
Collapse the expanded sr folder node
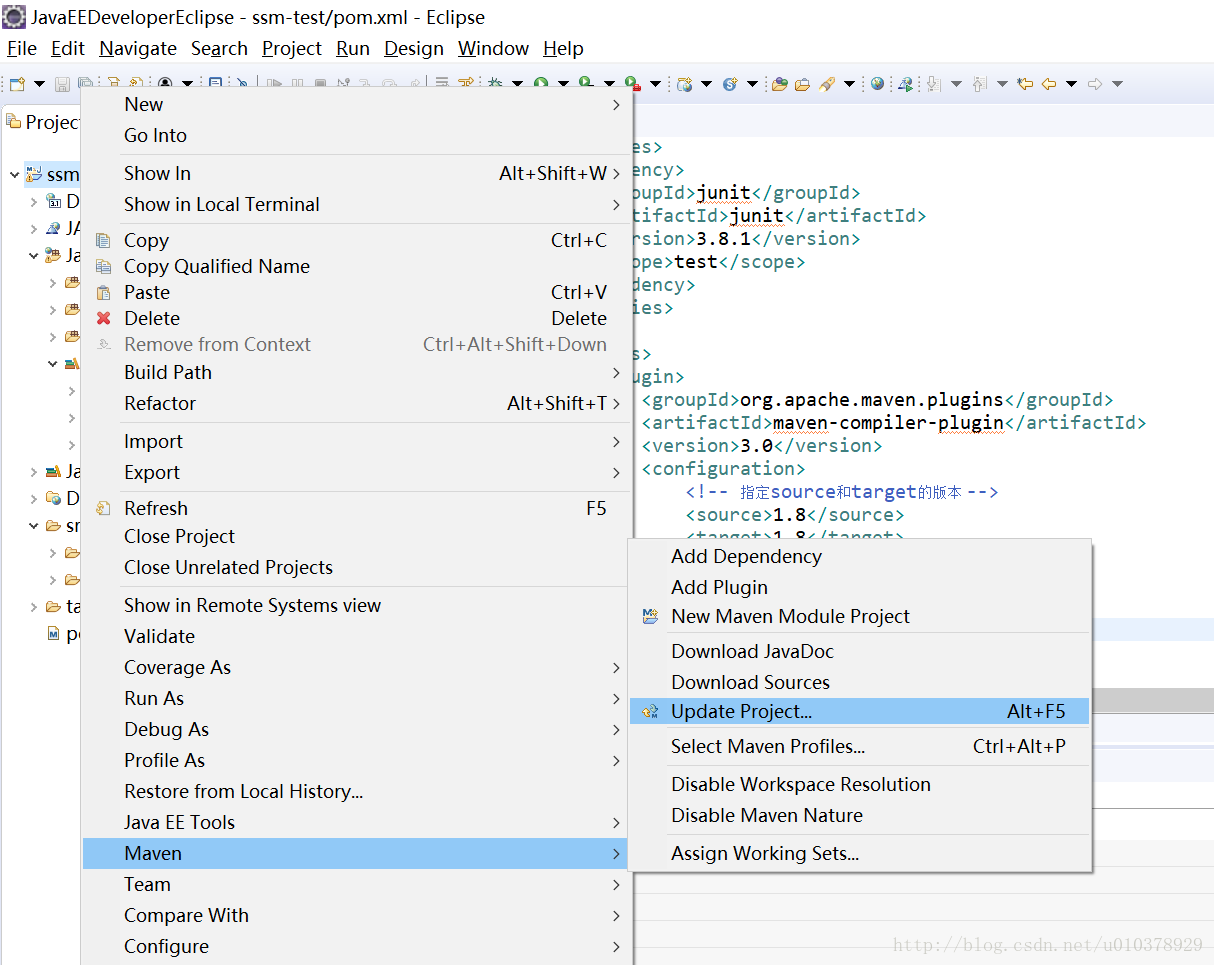34,525
